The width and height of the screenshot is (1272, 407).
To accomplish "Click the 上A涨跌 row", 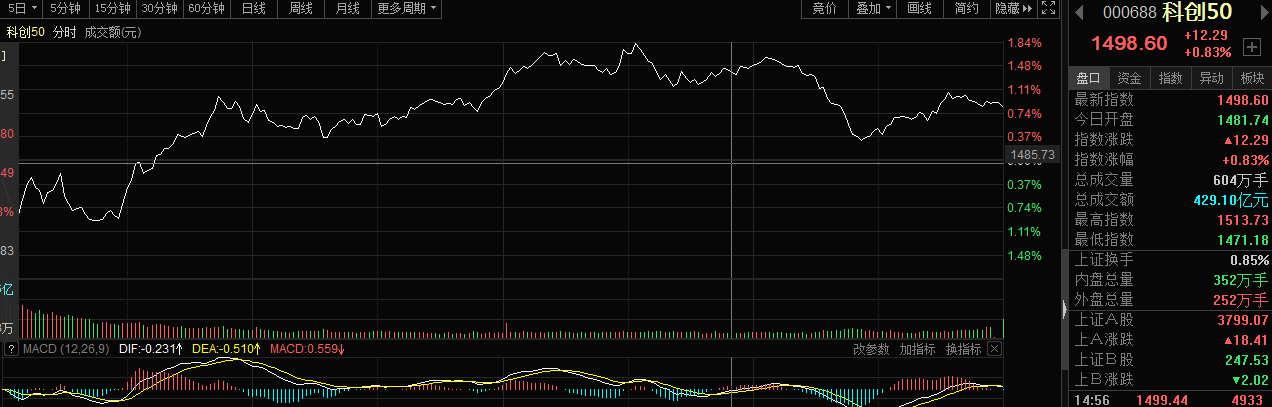I will 1171,340.
